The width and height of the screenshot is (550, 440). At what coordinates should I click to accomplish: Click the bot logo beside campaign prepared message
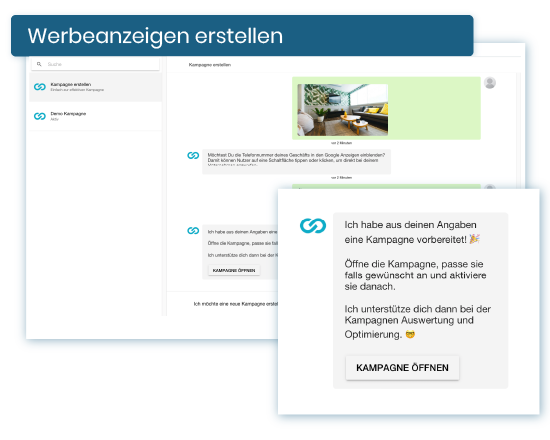193,231
